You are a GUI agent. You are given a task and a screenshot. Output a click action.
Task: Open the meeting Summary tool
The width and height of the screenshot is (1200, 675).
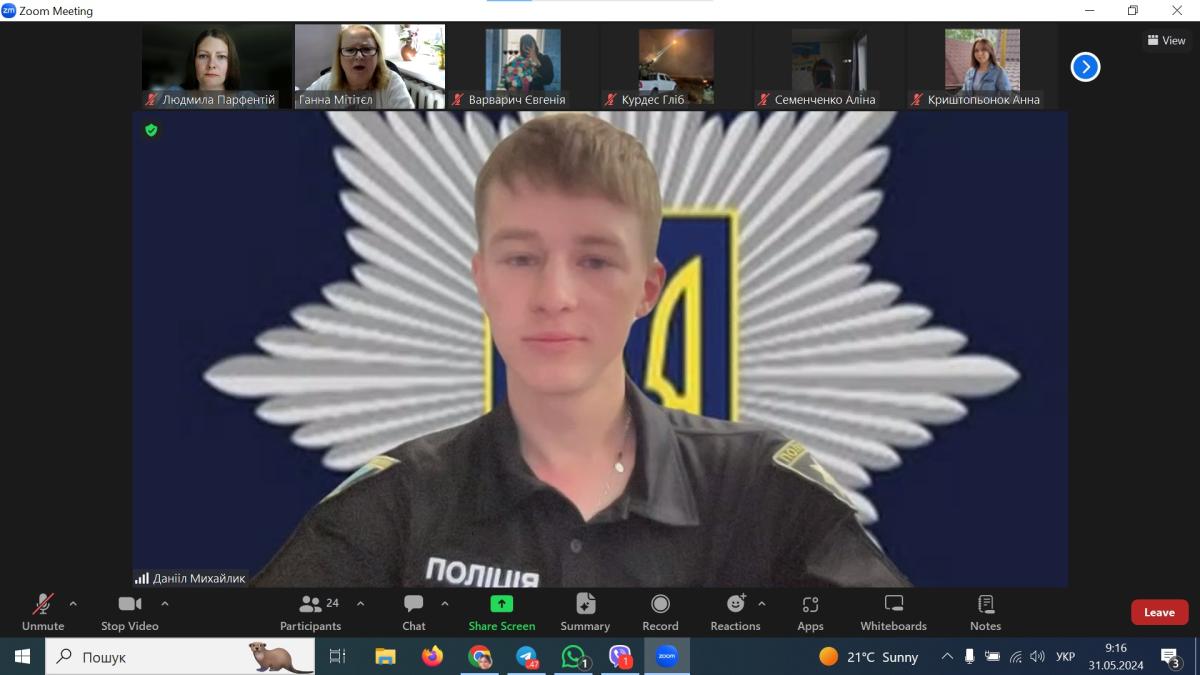click(585, 612)
